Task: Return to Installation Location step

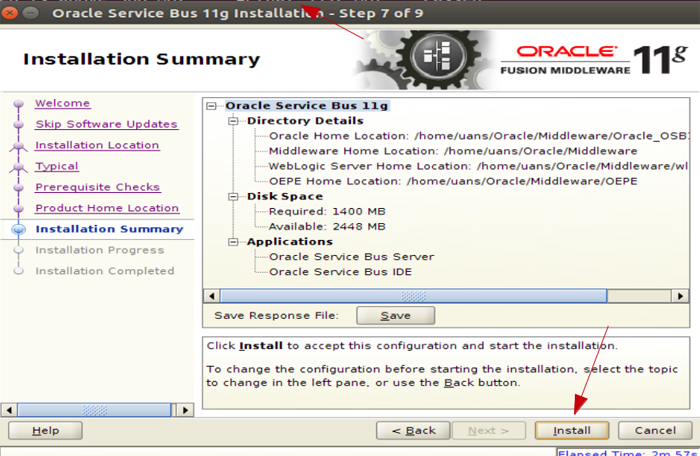Action: coord(97,145)
